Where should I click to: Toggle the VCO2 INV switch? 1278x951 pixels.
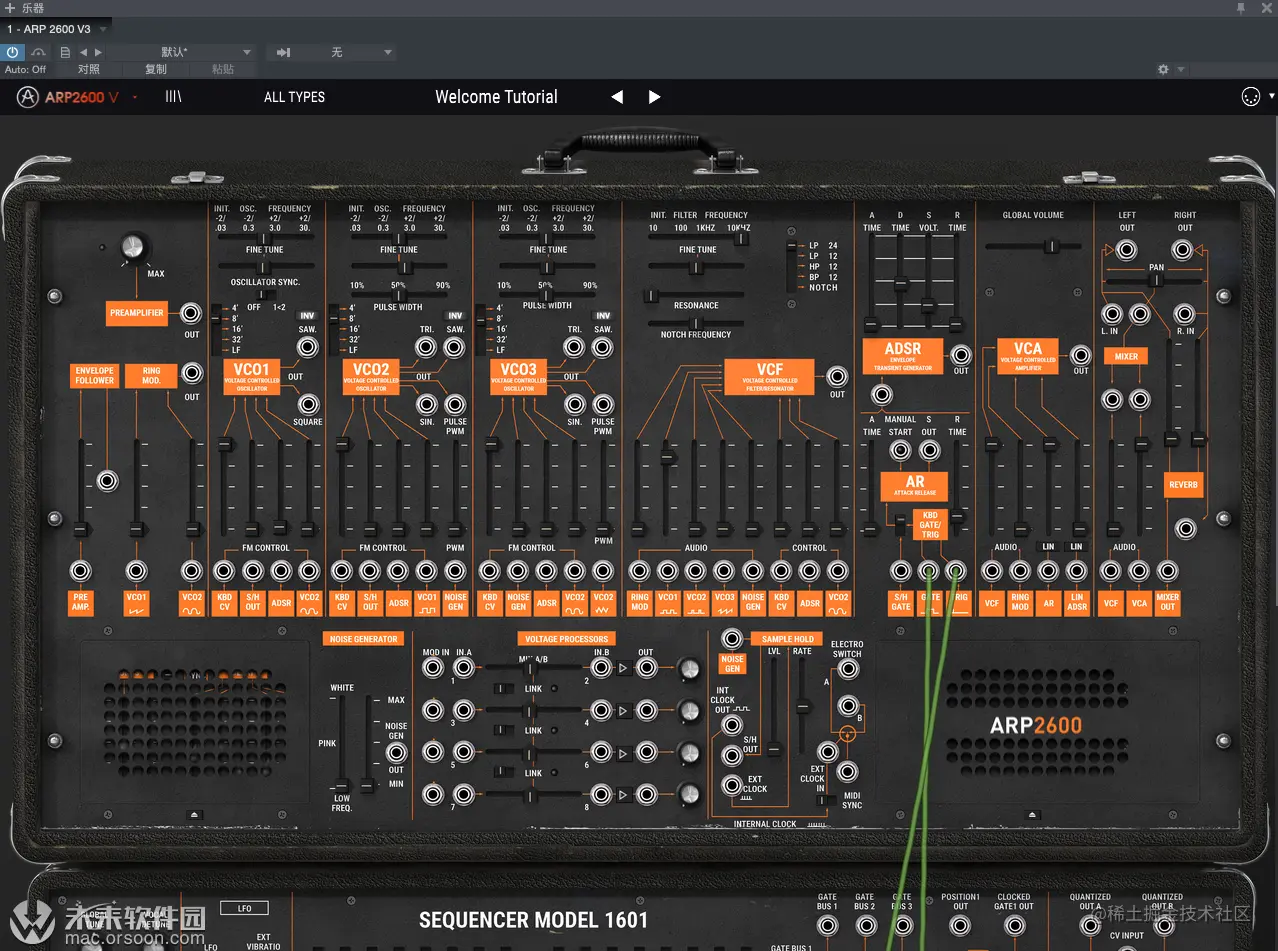point(455,316)
